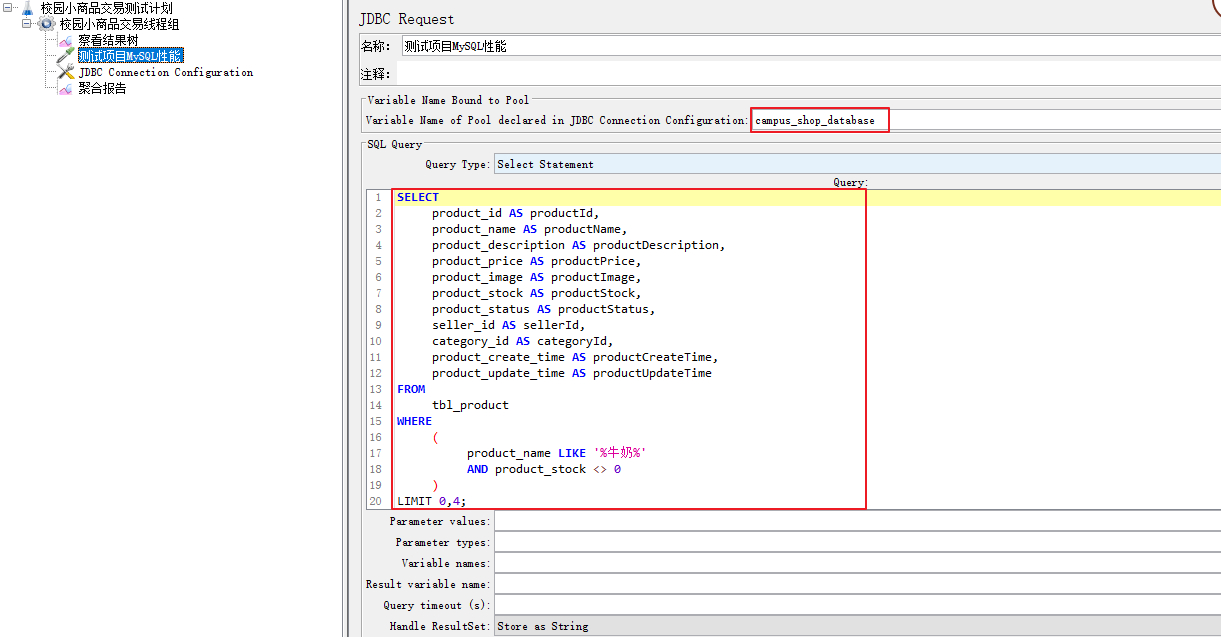Click the Variable names field
The height and width of the screenshot is (637, 1221).
click(857, 563)
